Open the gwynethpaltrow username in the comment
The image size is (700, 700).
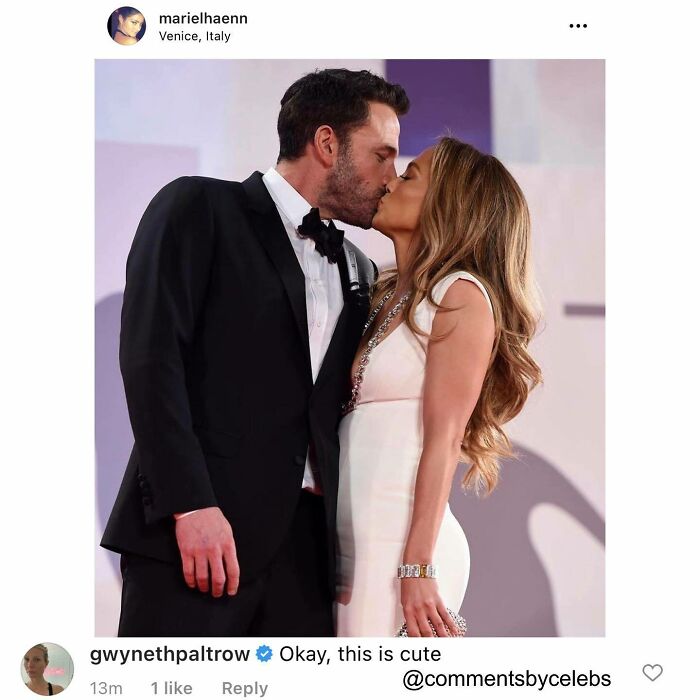point(170,655)
